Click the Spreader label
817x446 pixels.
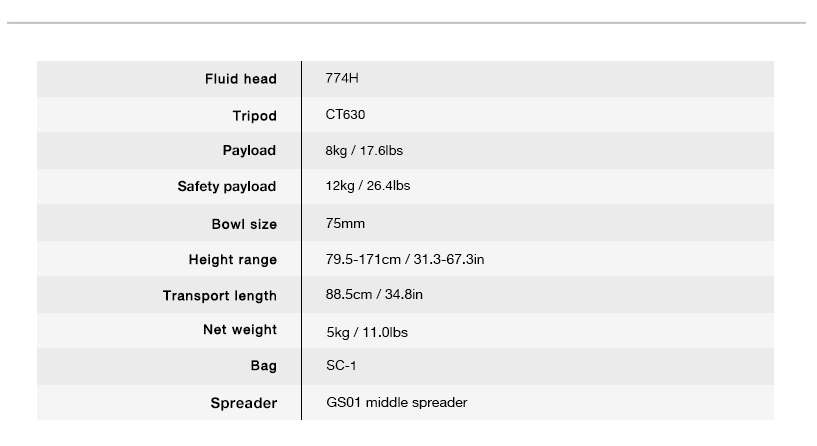coord(243,403)
